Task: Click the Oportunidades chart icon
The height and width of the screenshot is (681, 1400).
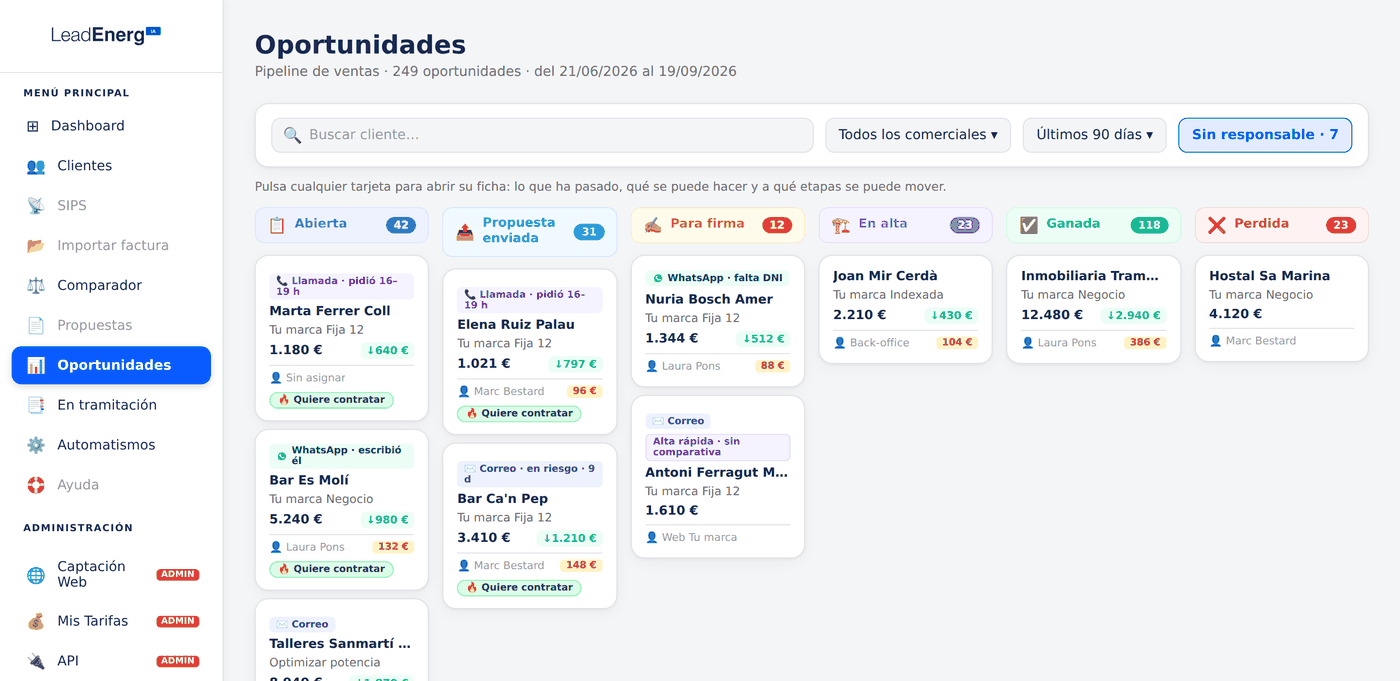Action: click(36, 365)
